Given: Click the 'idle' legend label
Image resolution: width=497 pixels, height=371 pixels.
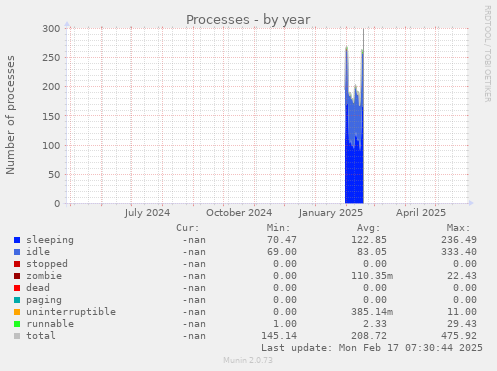Looking at the screenshot, I should pos(38,252).
